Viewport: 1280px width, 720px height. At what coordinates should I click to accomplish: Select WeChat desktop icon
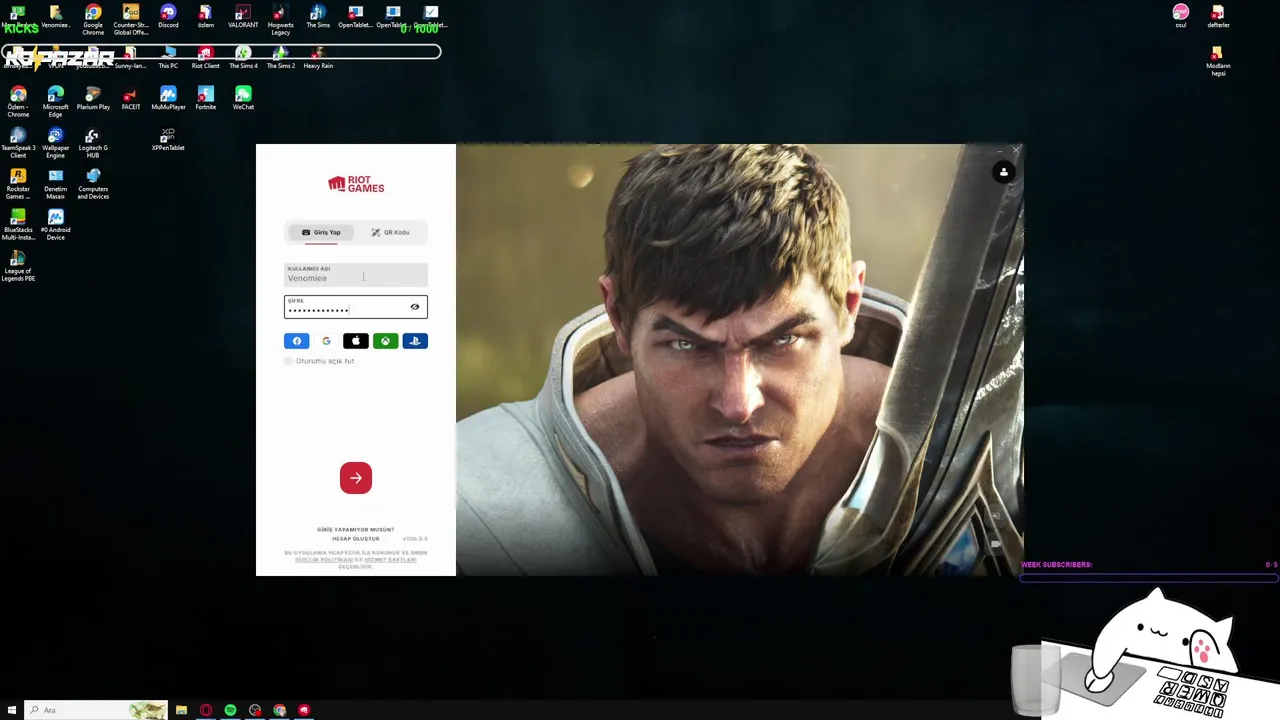243,99
